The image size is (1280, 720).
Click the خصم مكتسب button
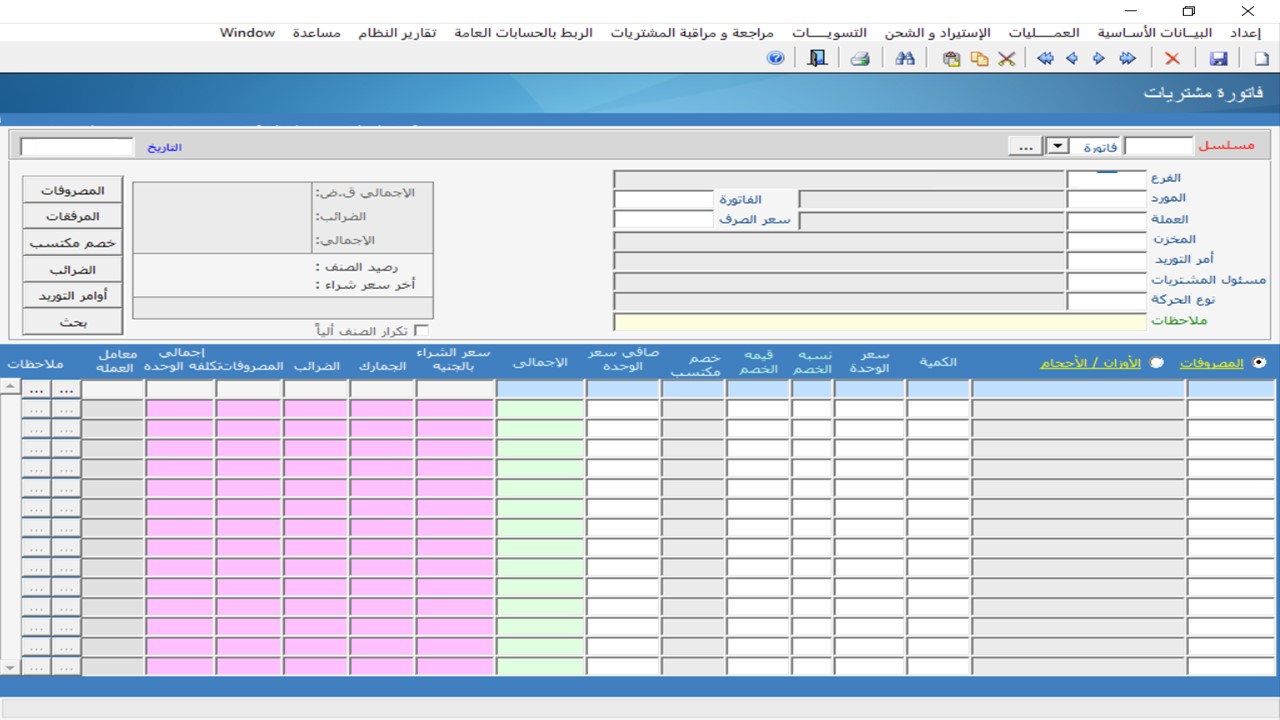click(x=72, y=243)
